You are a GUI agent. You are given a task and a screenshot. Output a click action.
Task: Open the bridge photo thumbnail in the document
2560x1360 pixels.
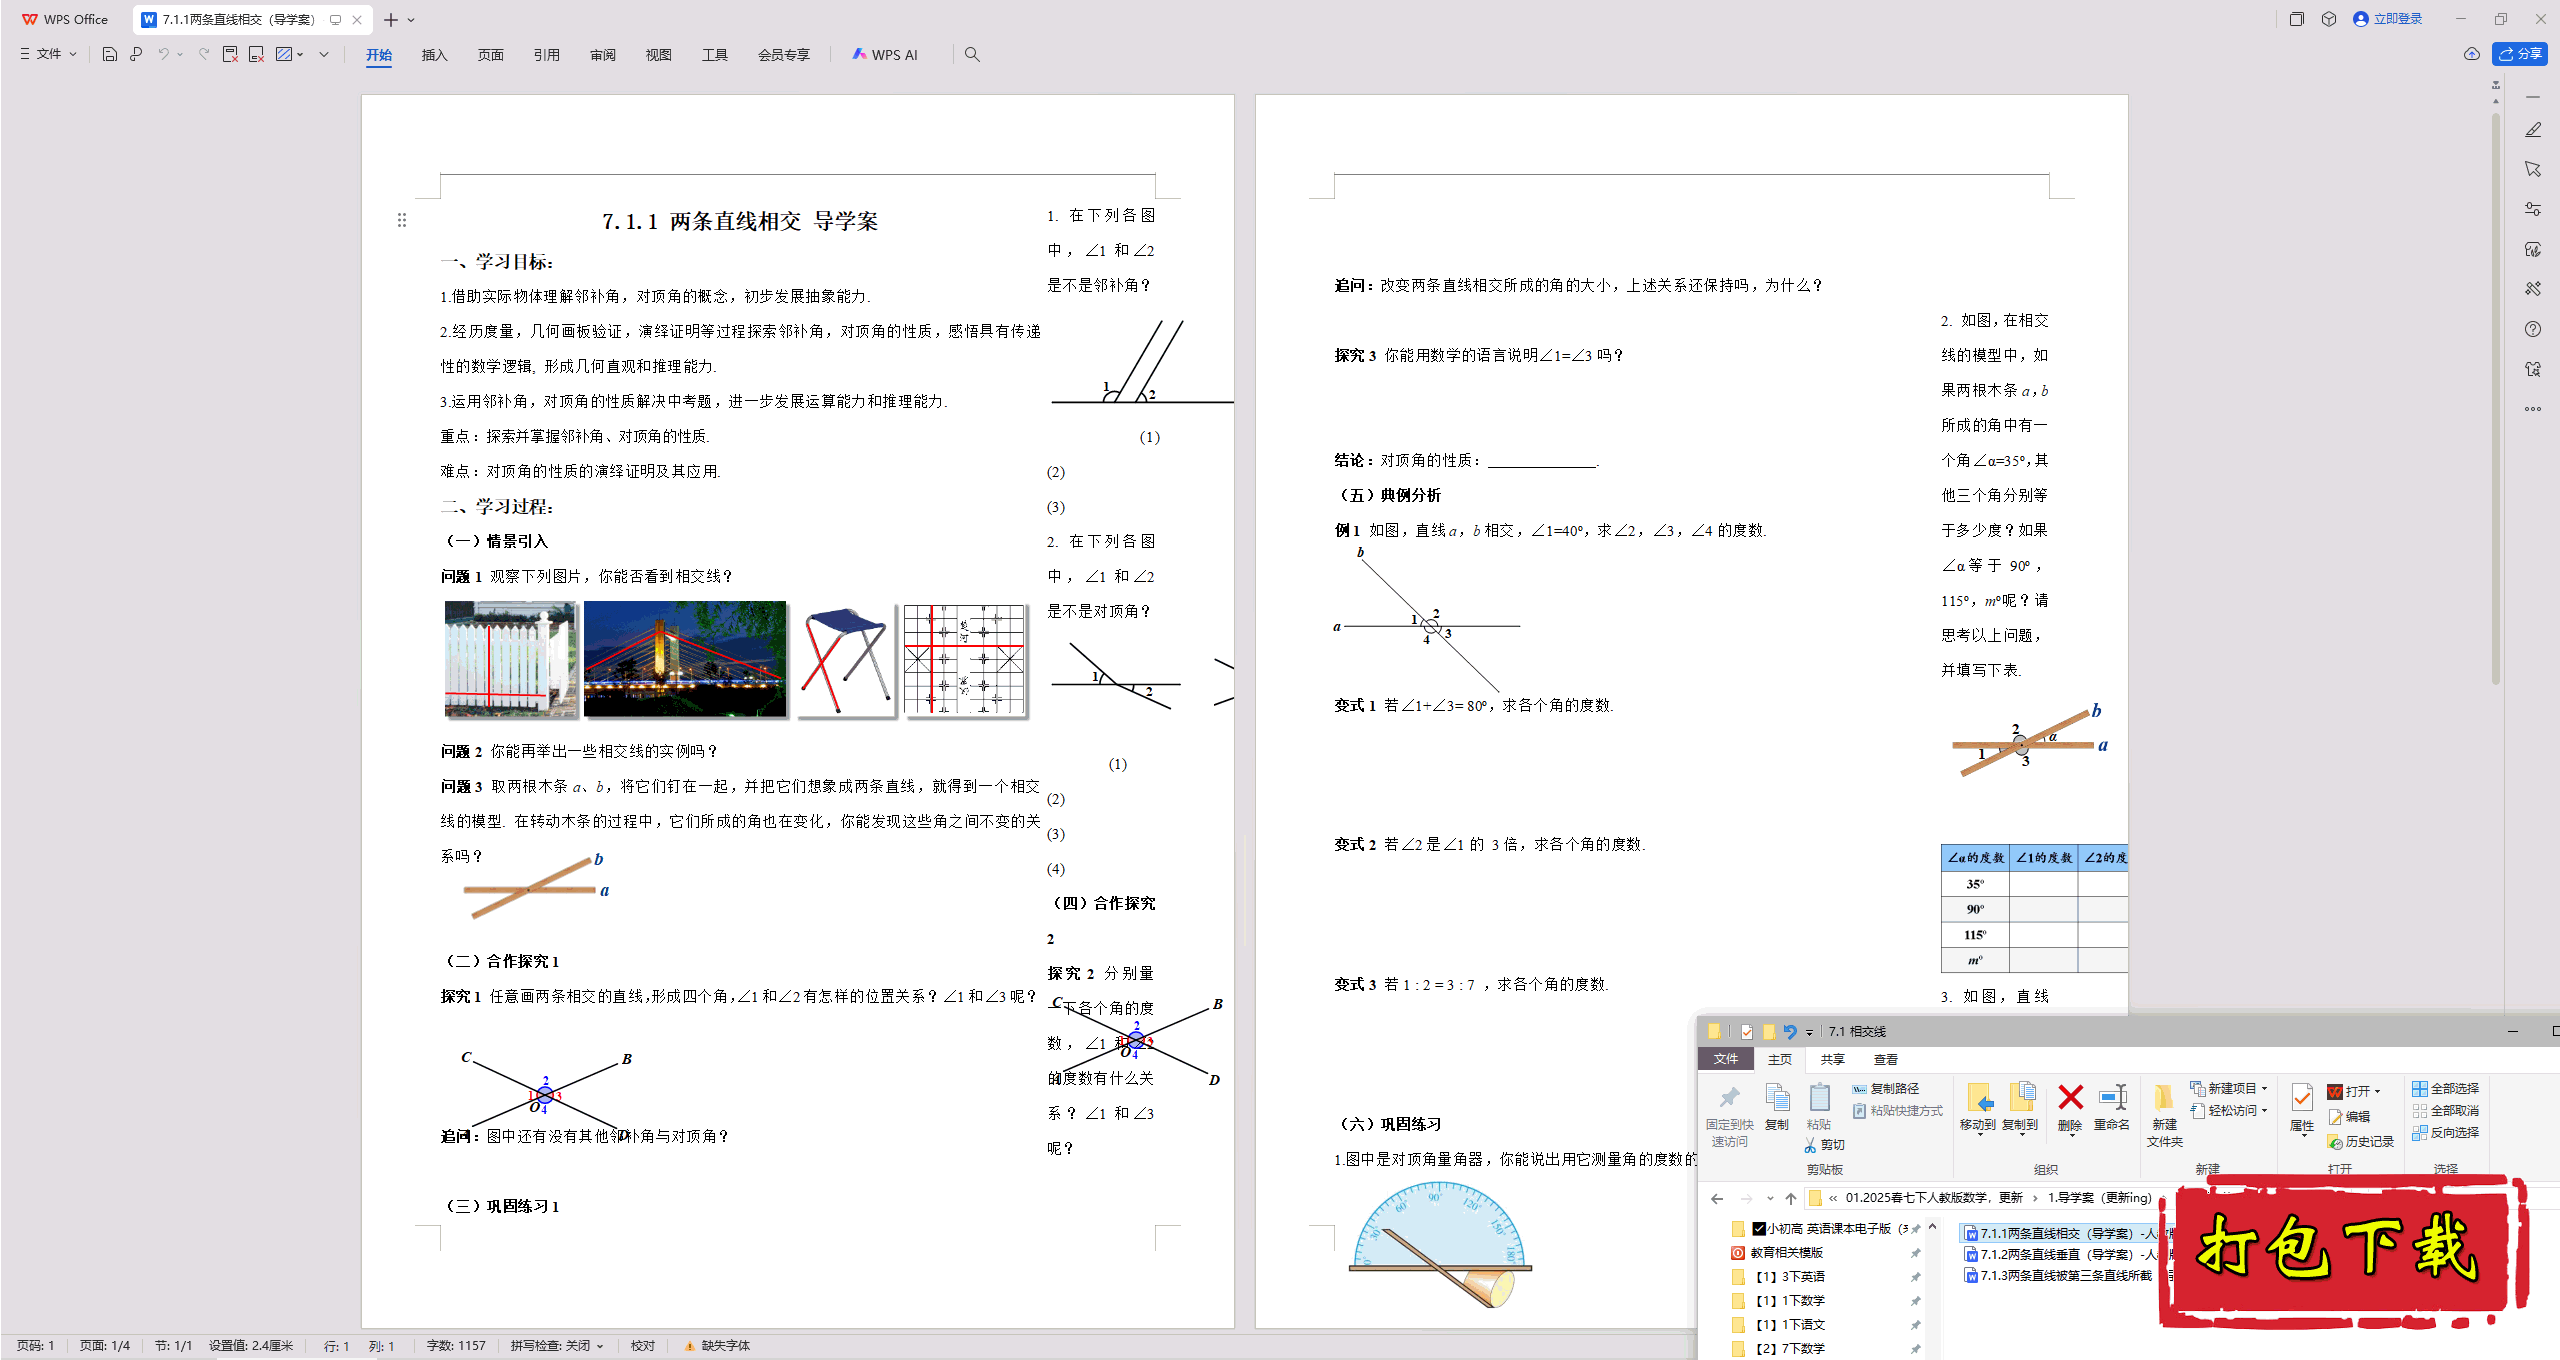coord(685,659)
